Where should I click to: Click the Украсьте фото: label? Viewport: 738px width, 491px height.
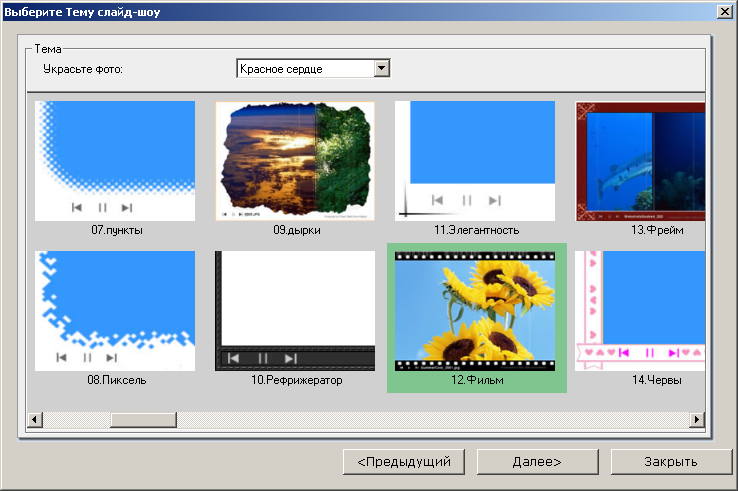pyautogui.click(x=83, y=69)
